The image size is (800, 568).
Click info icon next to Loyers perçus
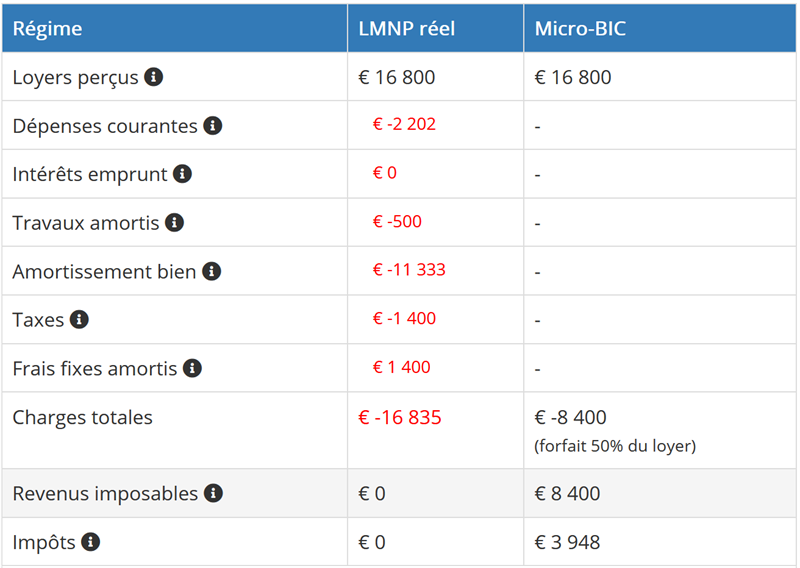[153, 77]
